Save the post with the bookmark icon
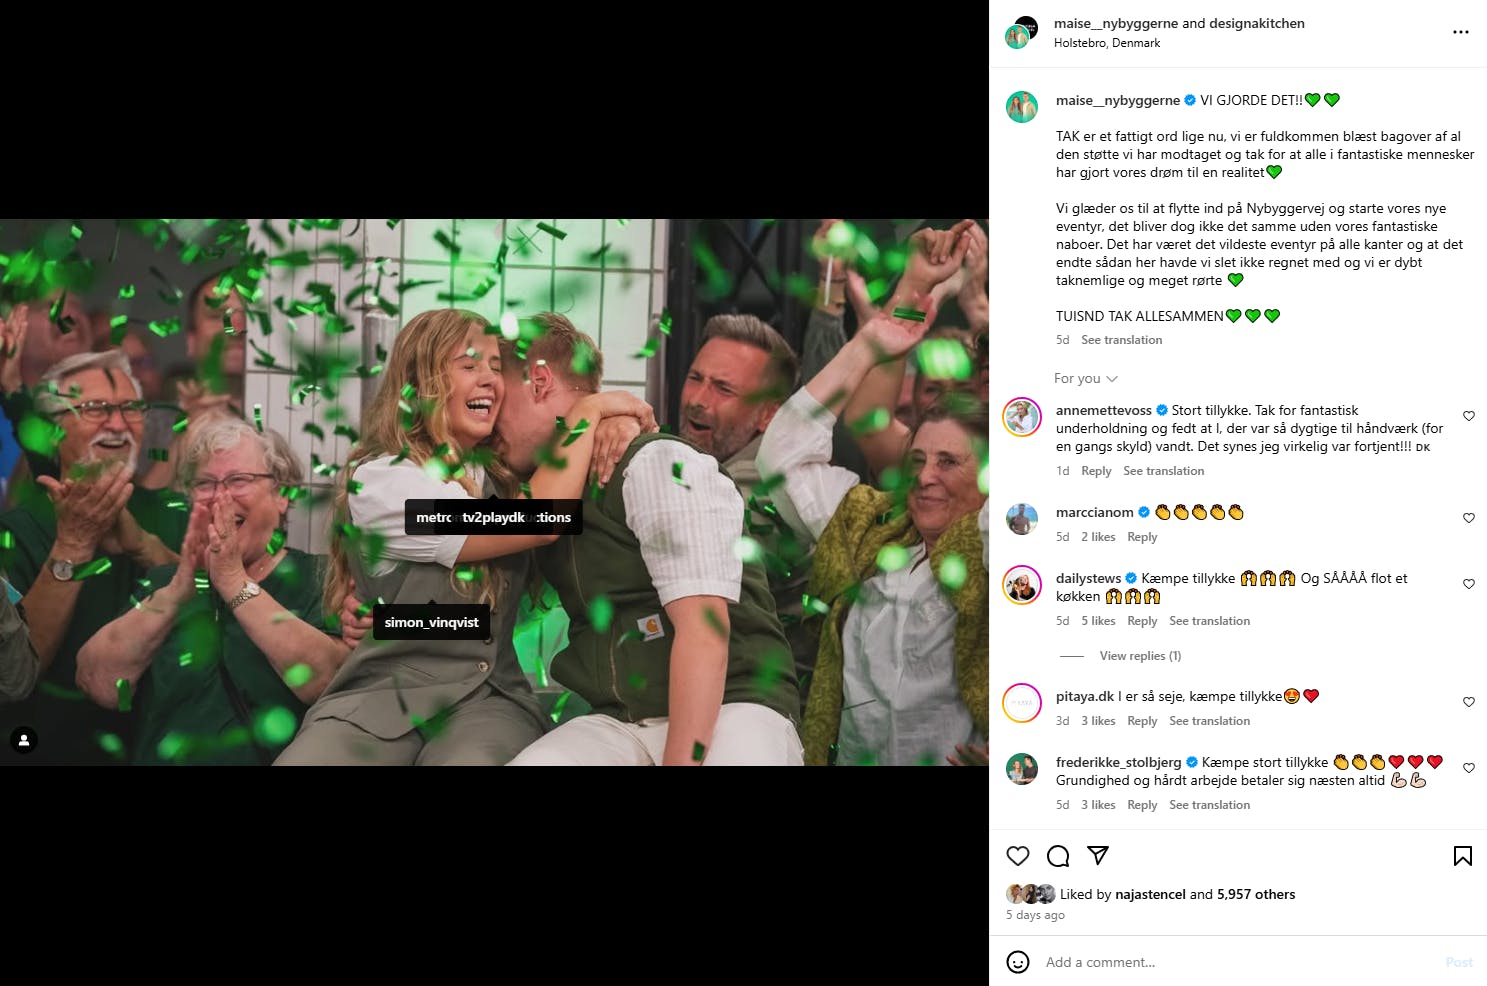This screenshot has width=1487, height=986. (x=1463, y=856)
